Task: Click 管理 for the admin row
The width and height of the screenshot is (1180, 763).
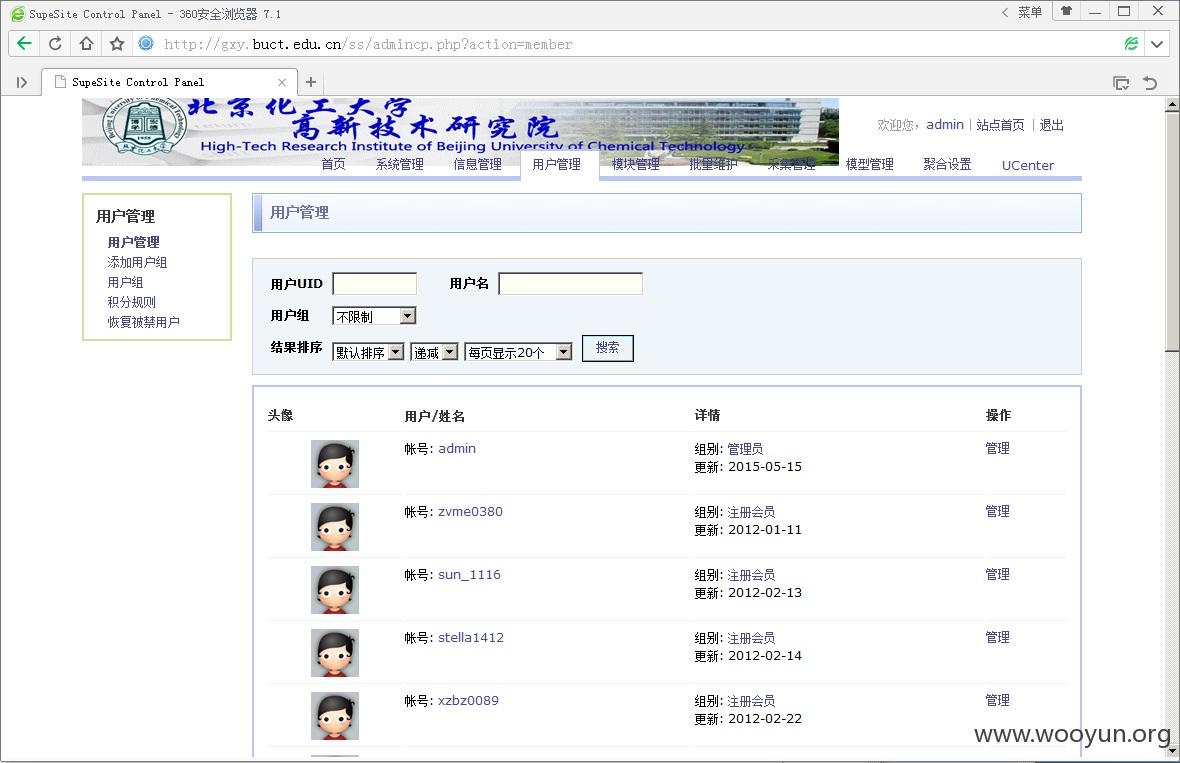Action: pyautogui.click(x=998, y=448)
